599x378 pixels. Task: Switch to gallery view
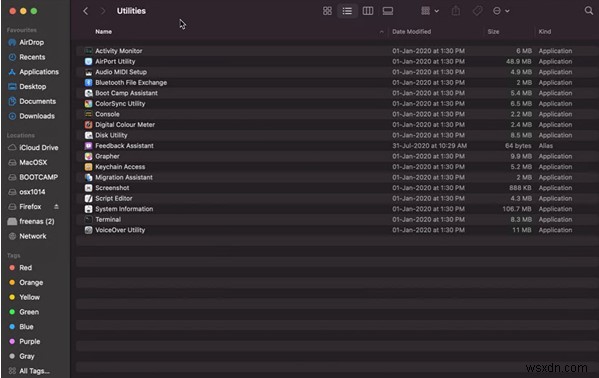[x=388, y=11]
